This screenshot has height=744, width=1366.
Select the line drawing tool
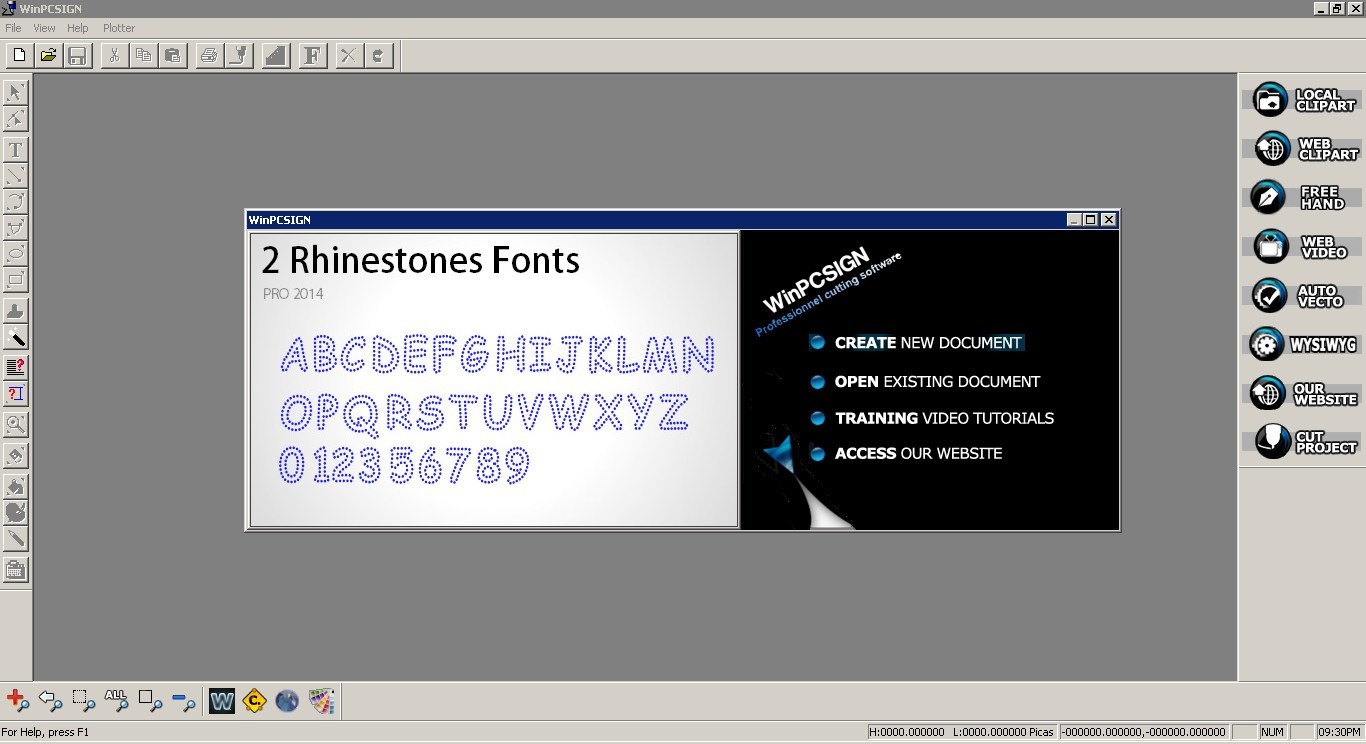15,176
